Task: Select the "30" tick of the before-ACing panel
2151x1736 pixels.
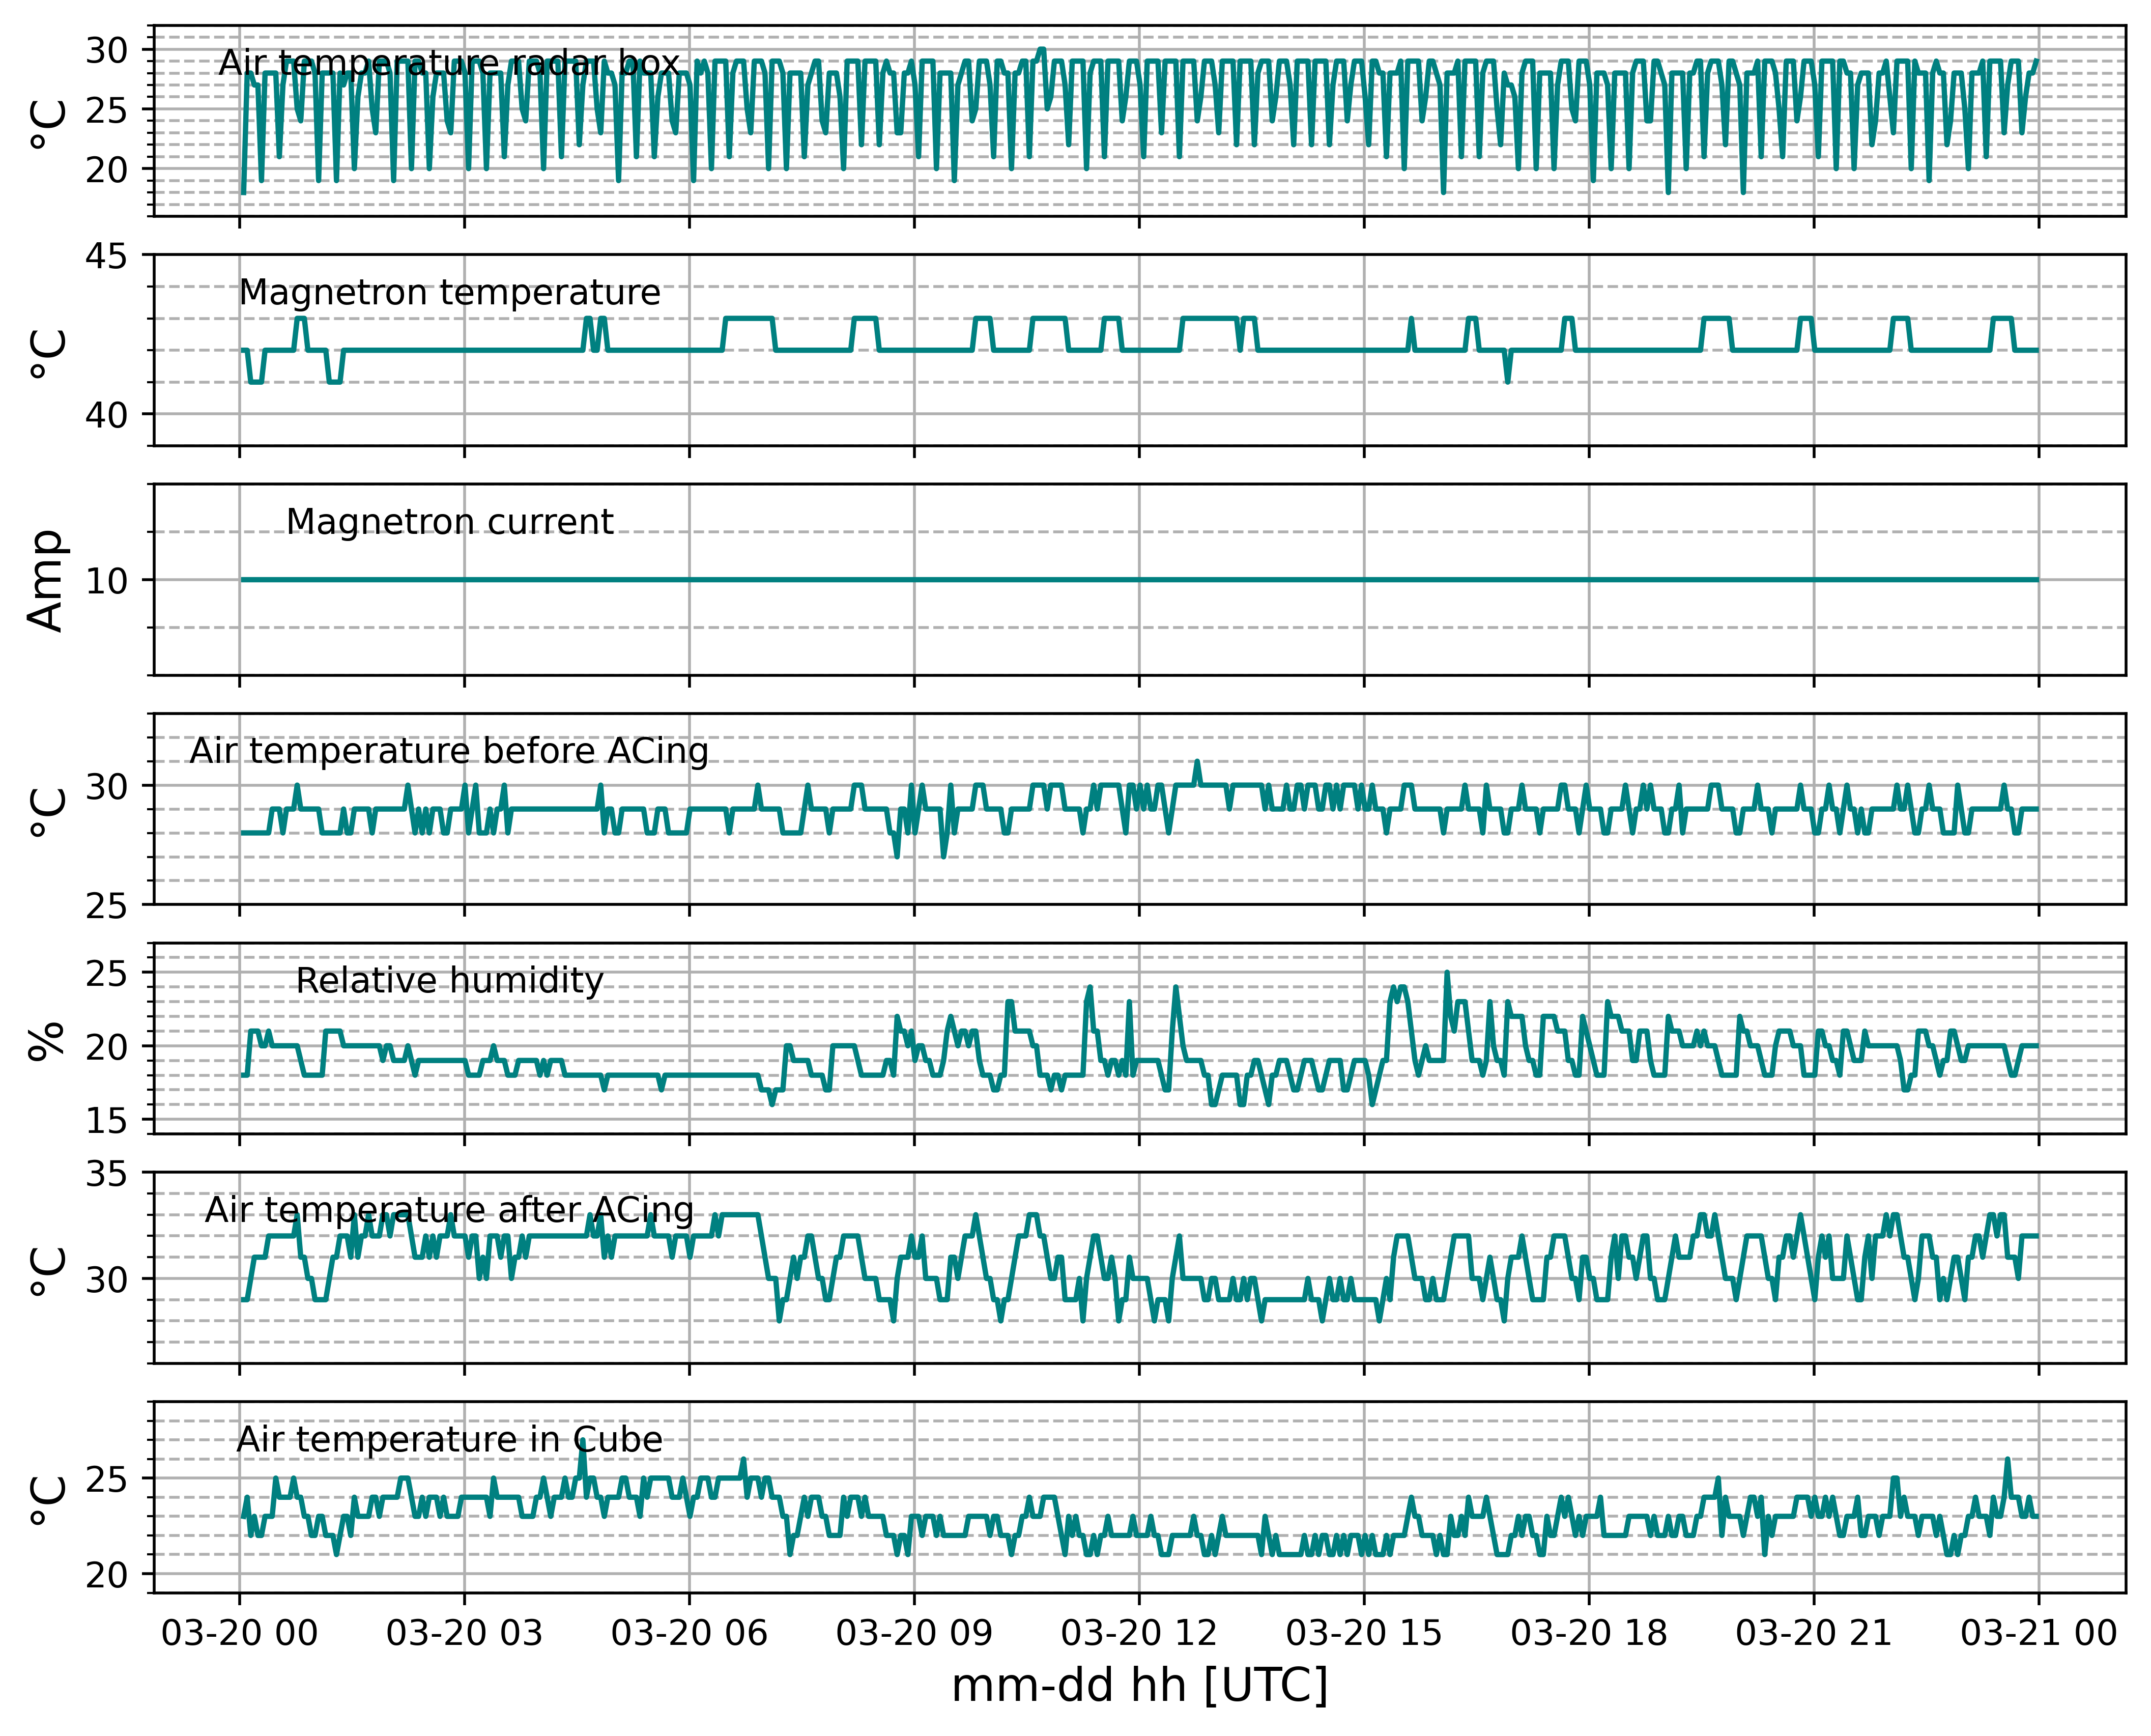Action: coord(106,786)
